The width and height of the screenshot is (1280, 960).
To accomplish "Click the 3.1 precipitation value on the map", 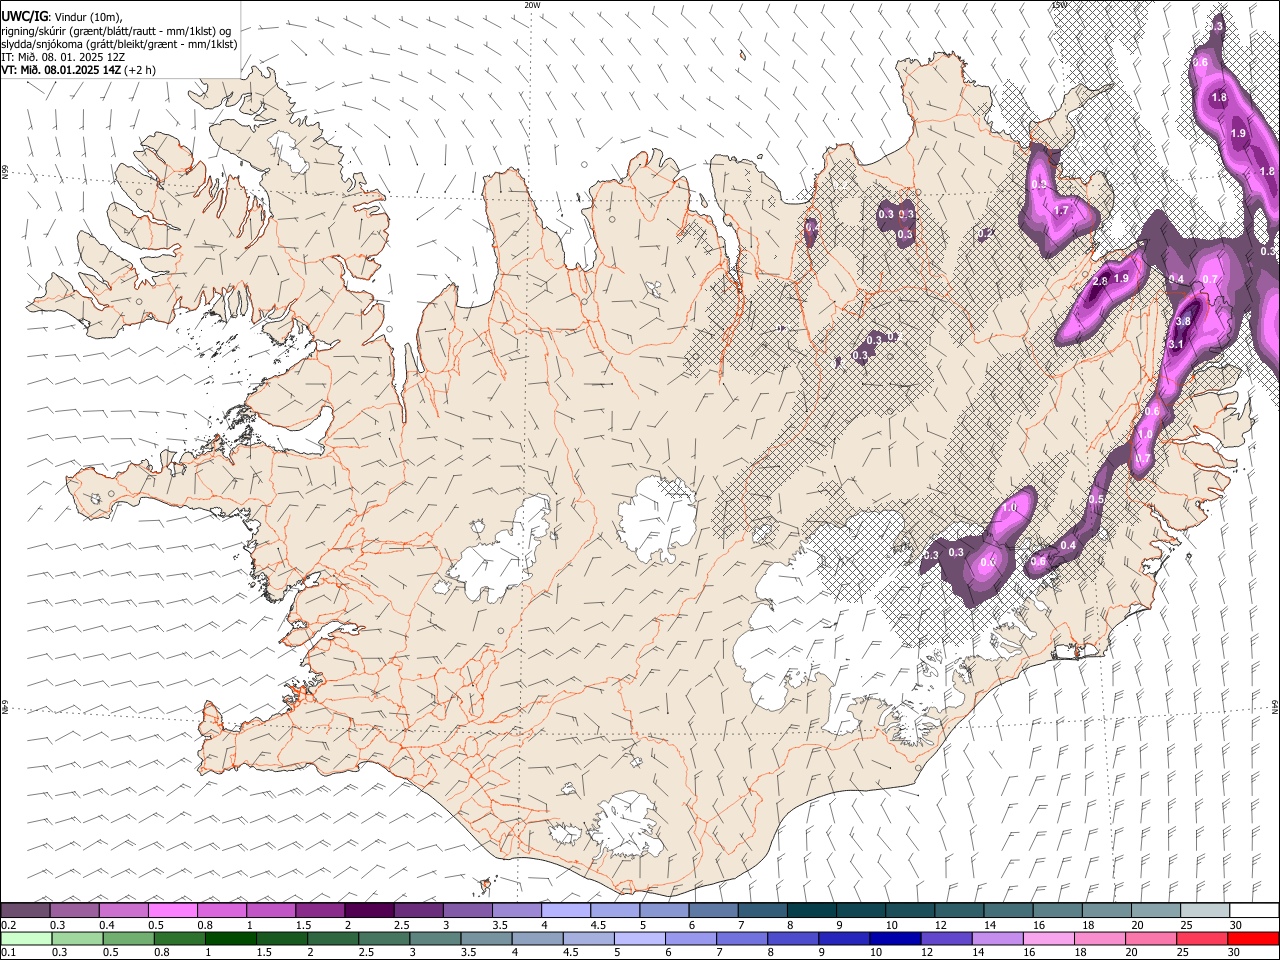I will point(1176,344).
